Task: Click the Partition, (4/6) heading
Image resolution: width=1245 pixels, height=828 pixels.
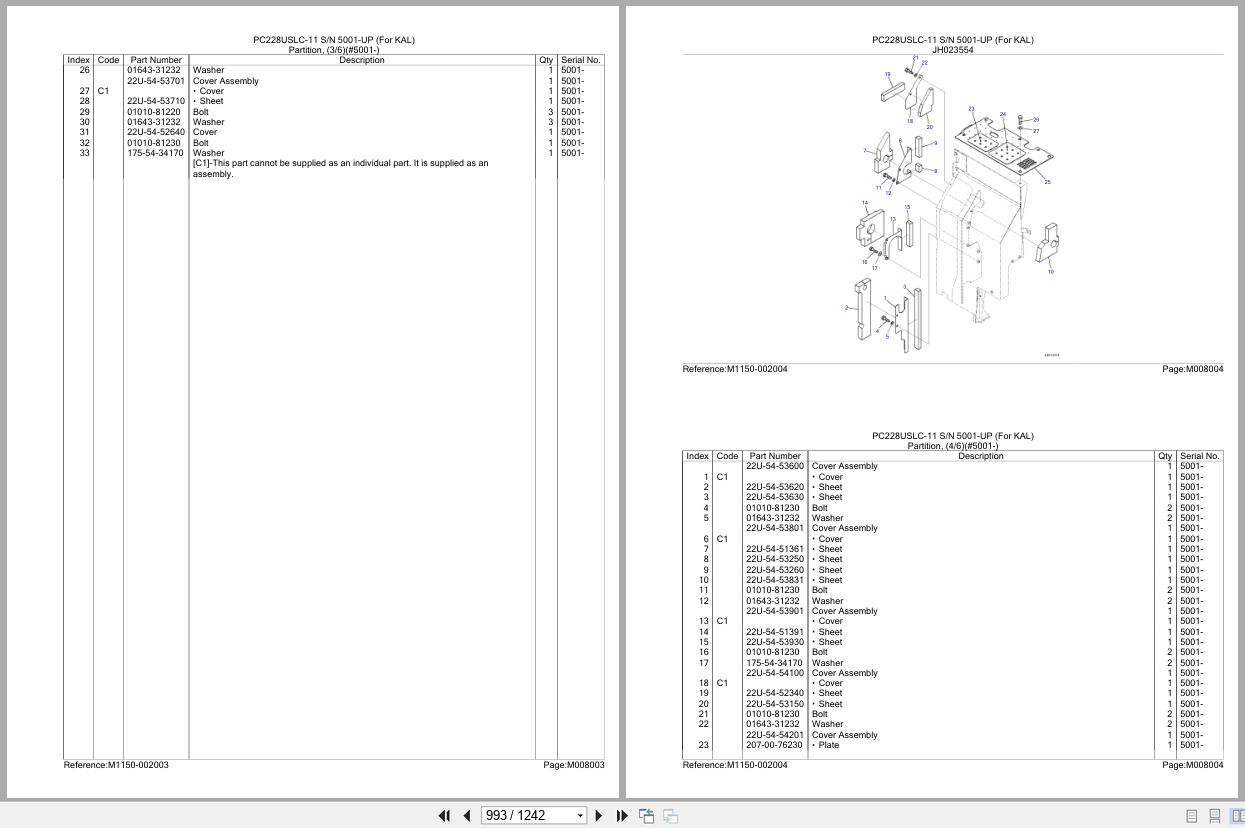Action: tap(953, 446)
